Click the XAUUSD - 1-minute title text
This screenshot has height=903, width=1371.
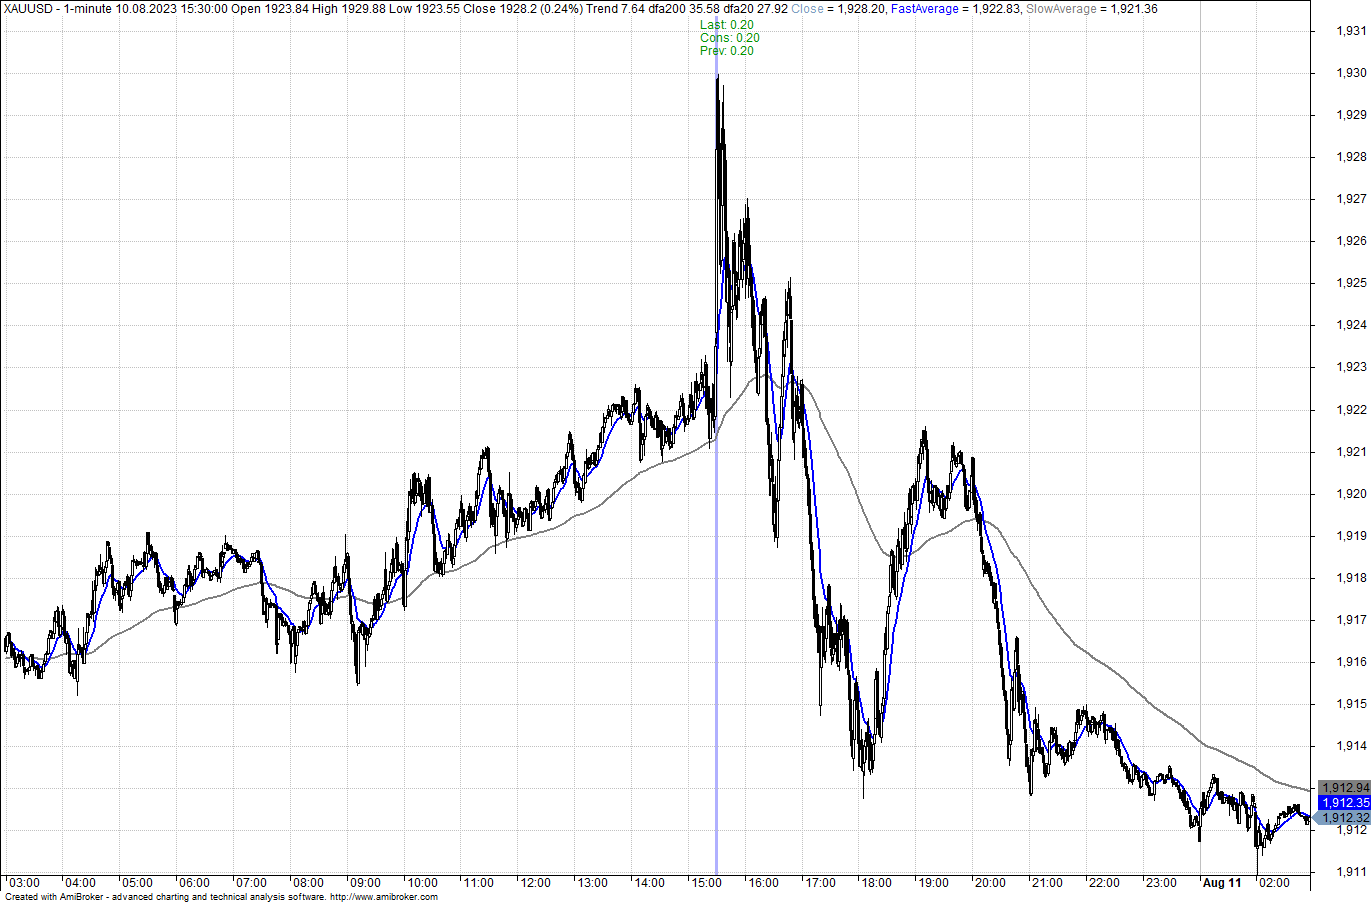click(x=57, y=9)
